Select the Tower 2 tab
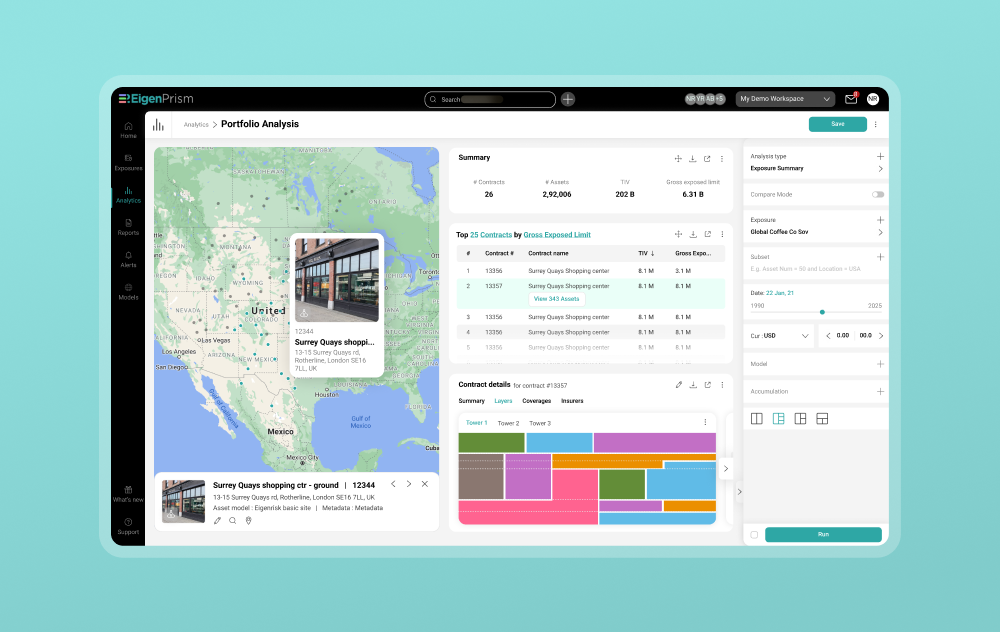The image size is (1000, 632). tap(508, 423)
